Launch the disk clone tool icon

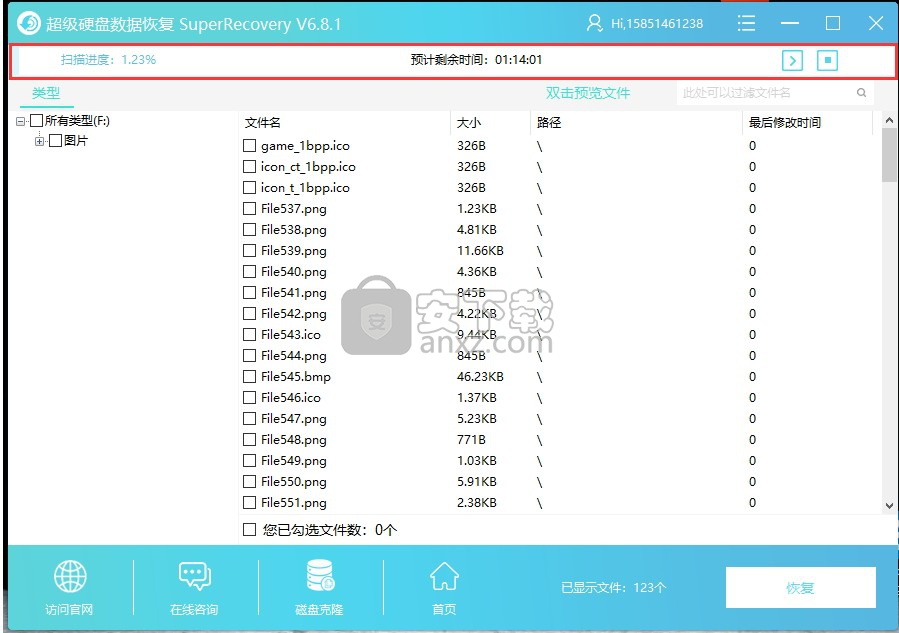tap(320, 577)
